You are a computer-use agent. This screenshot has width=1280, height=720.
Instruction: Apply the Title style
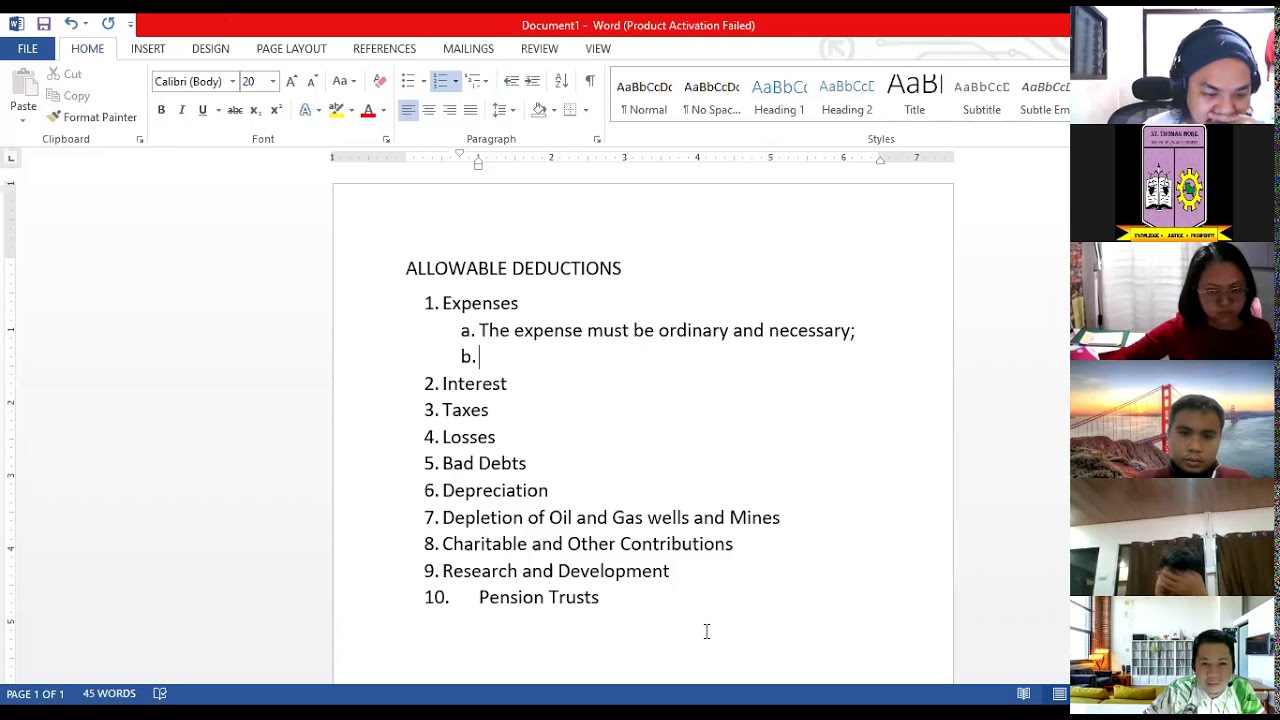915,96
